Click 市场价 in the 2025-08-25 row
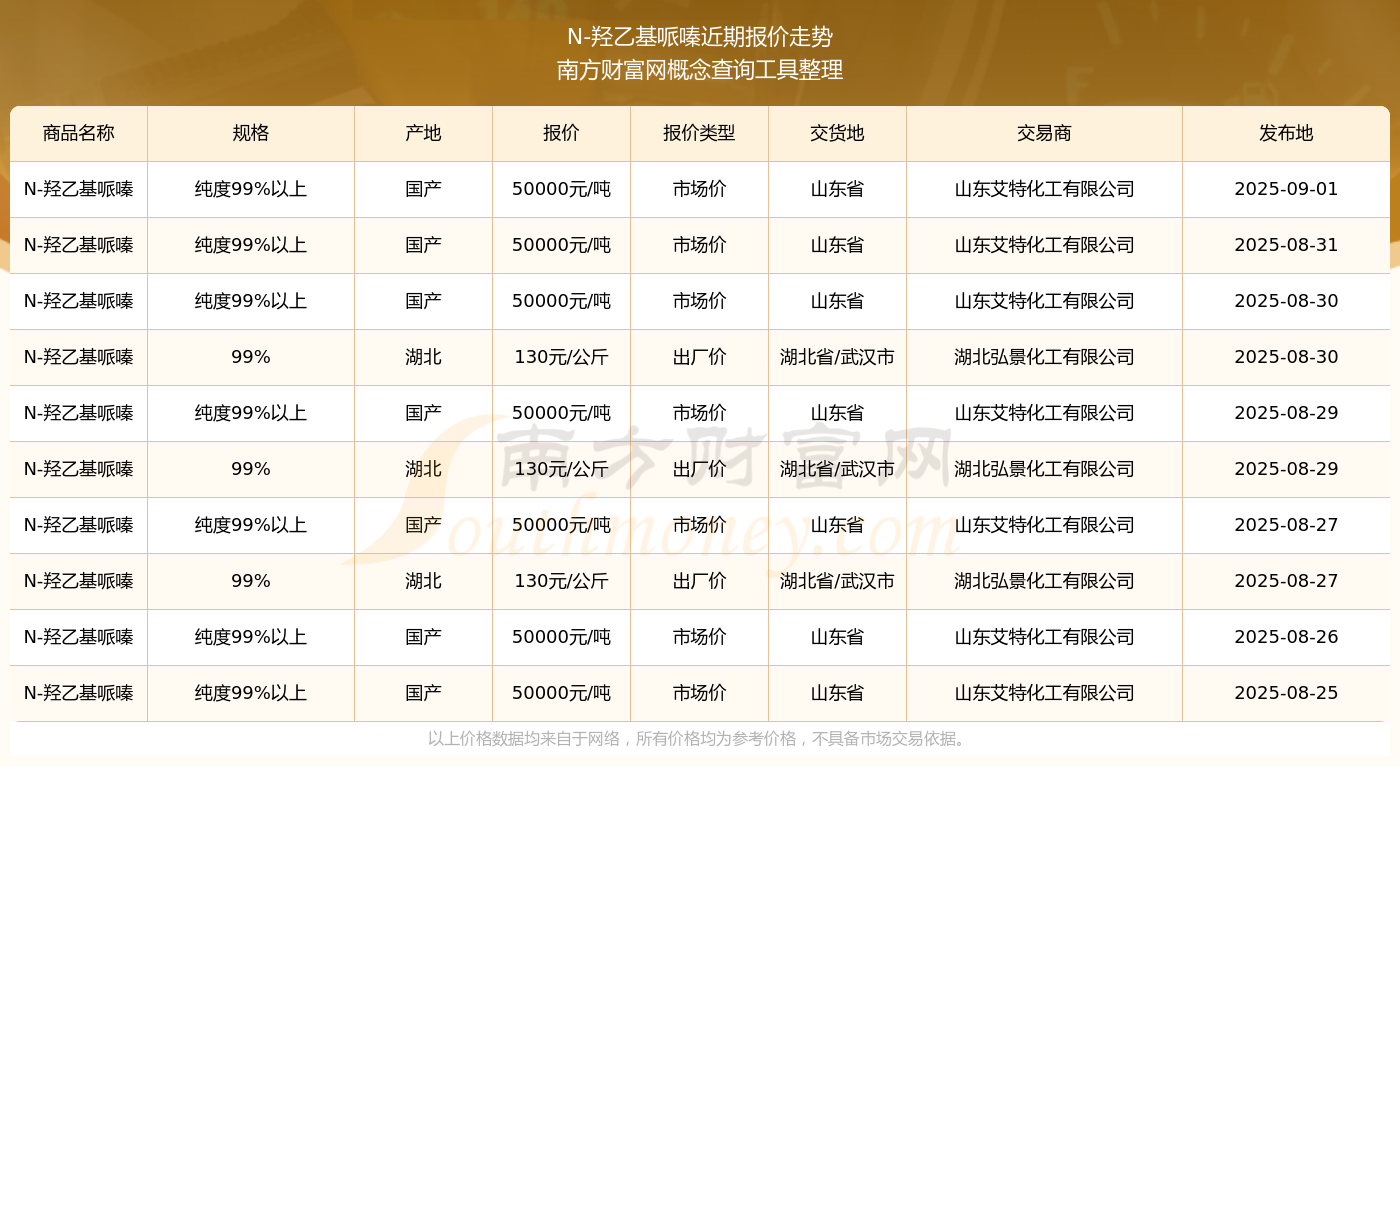The image size is (1400, 1205). (x=700, y=693)
